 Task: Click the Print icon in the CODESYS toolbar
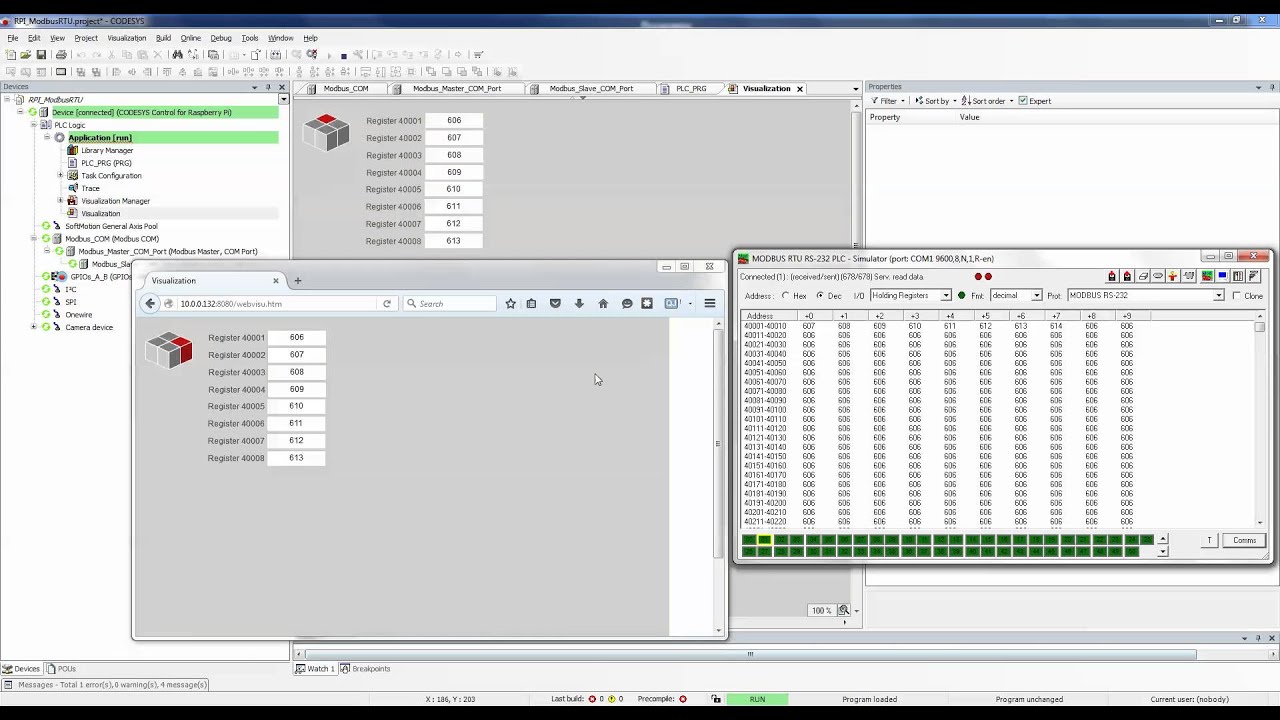click(61, 55)
